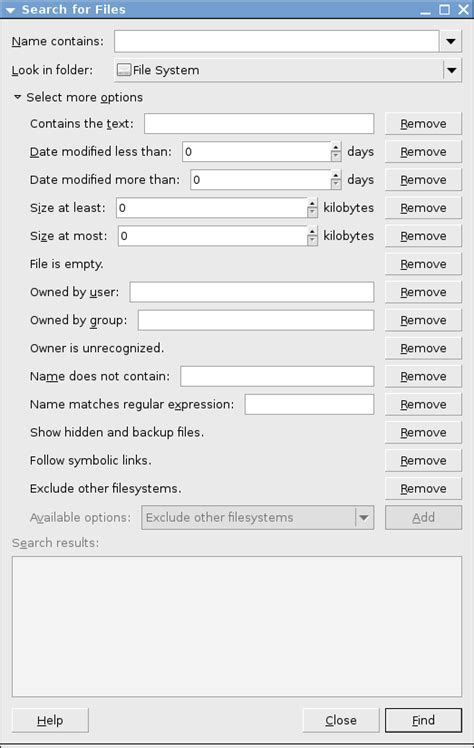Viewport: 474px width, 748px height.
Task: Remove the Contains the text option
Action: point(423,124)
